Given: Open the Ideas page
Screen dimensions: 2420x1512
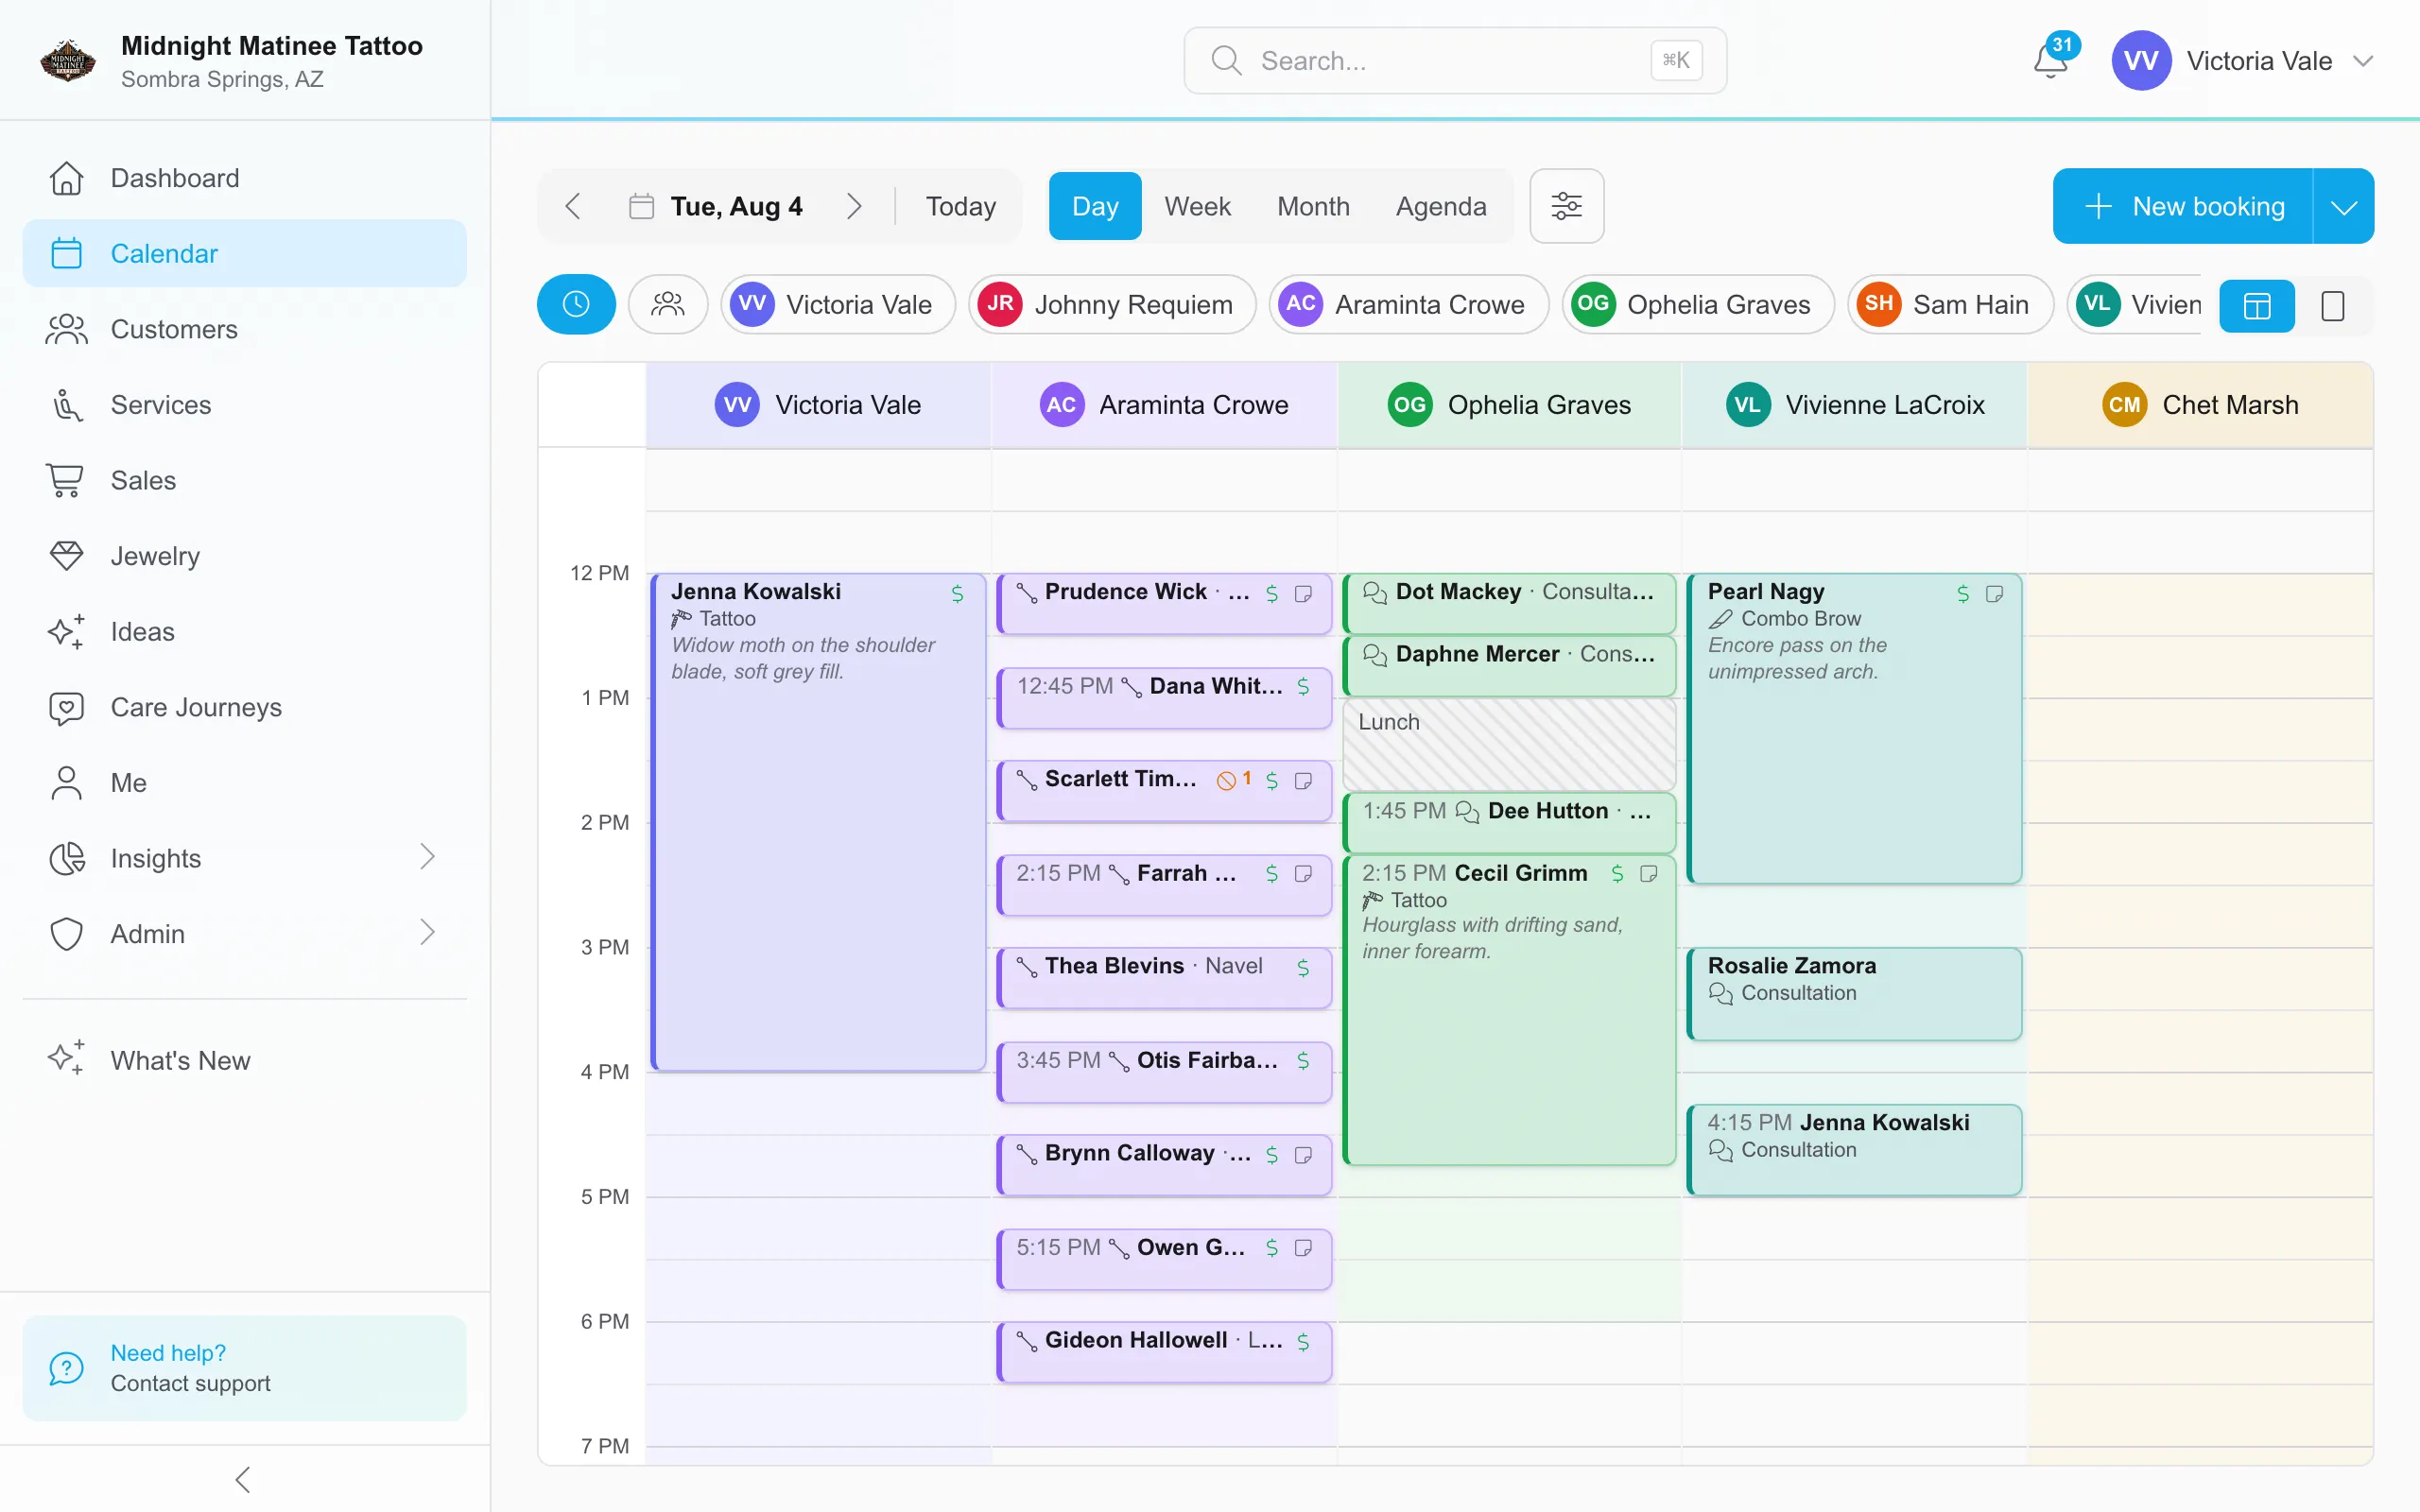Looking at the screenshot, I should [x=245, y=632].
